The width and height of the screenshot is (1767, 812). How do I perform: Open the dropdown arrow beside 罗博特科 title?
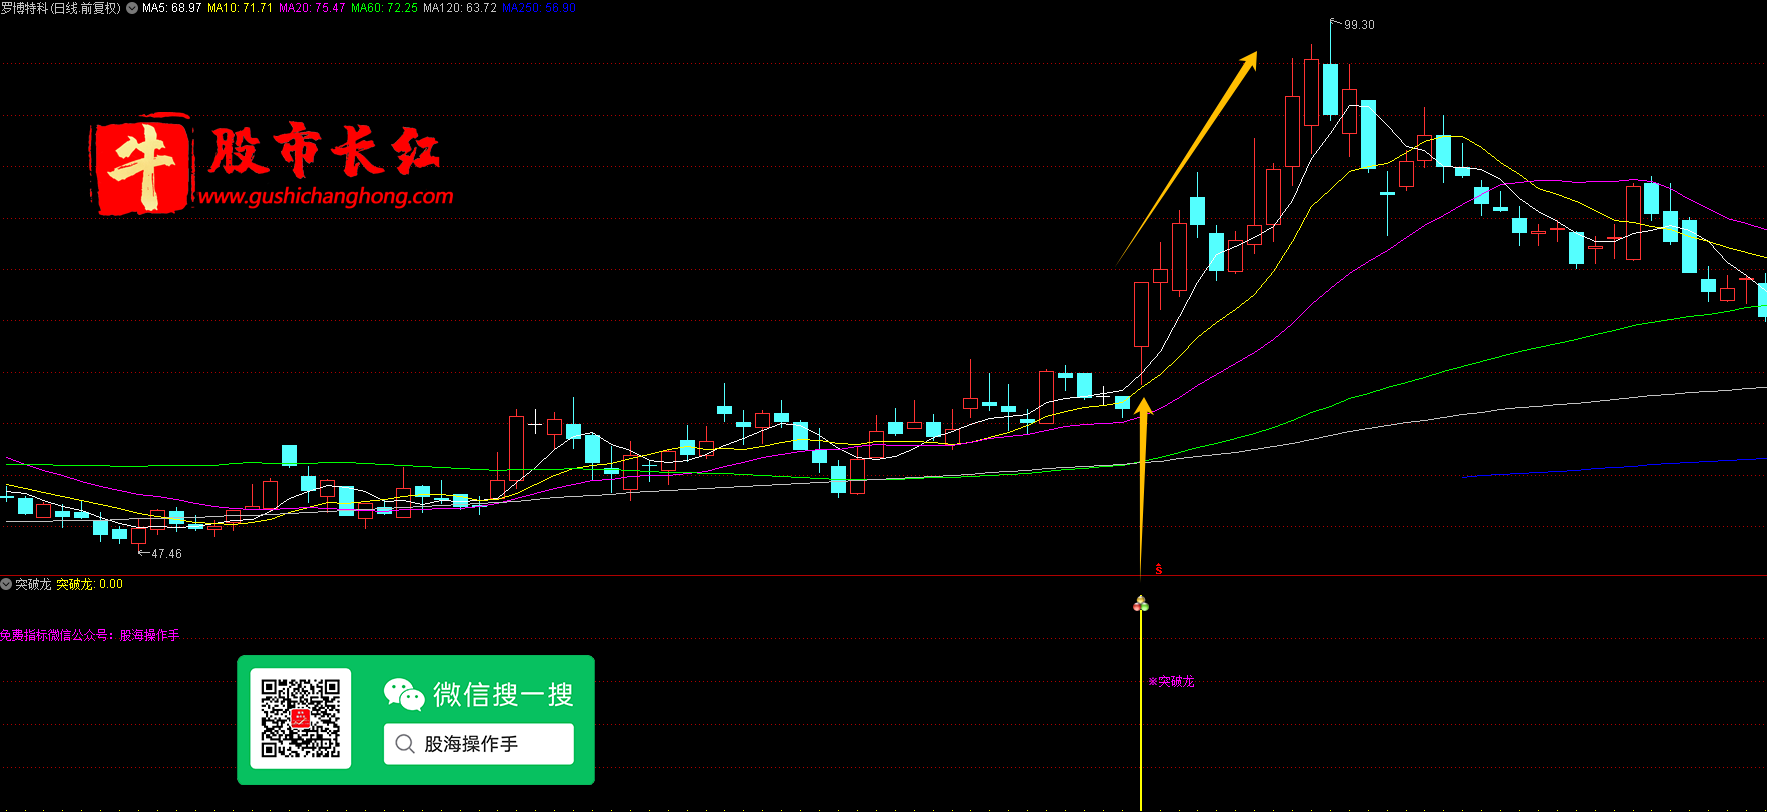click(x=132, y=8)
